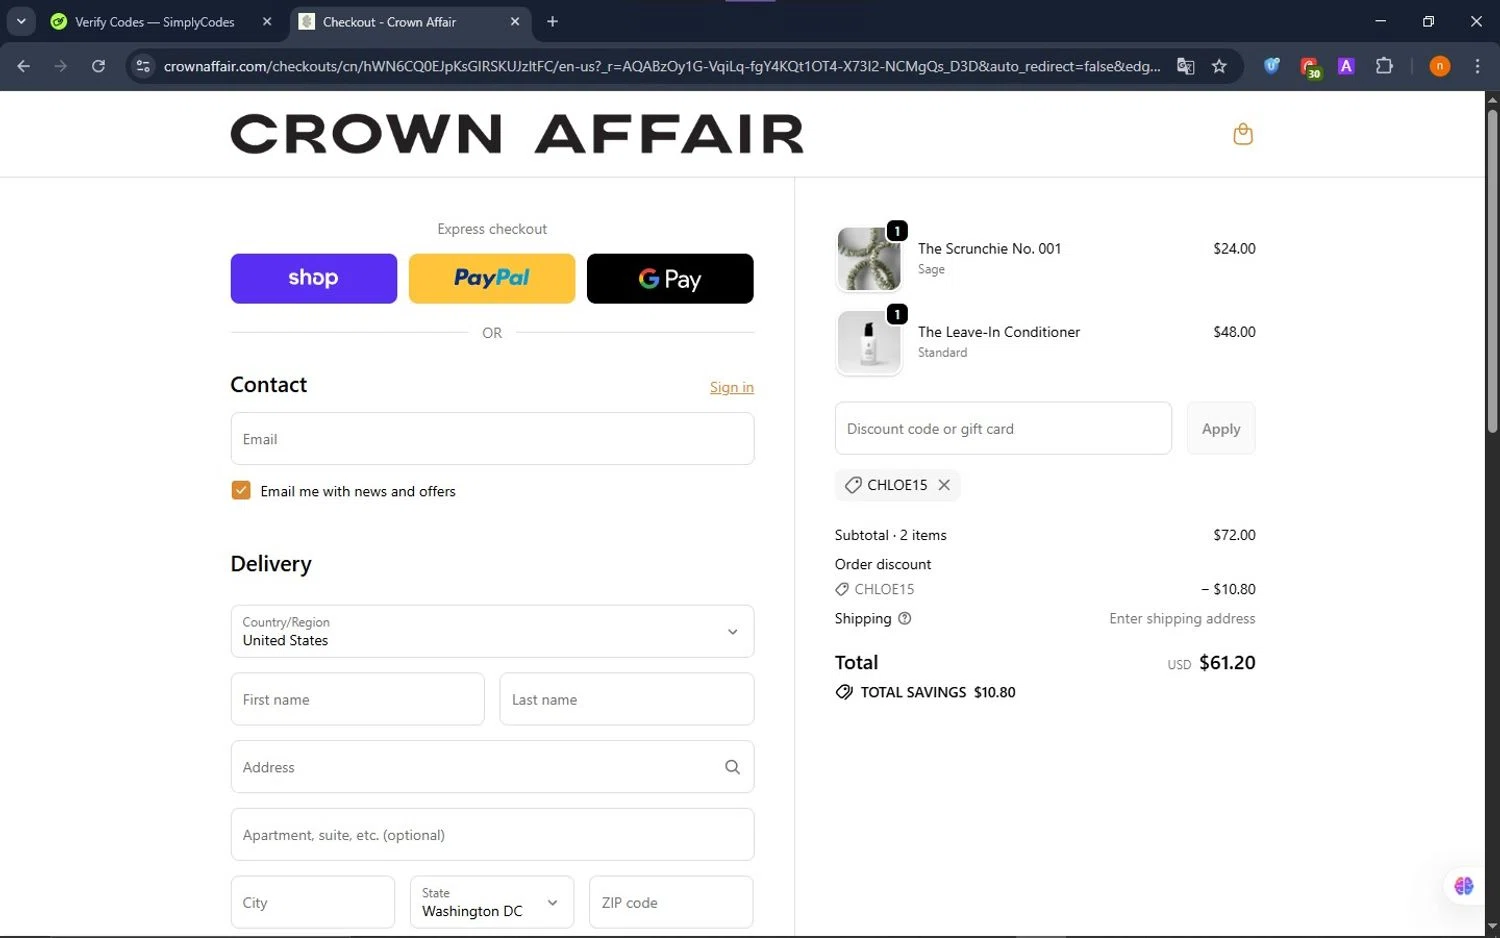The height and width of the screenshot is (938, 1500).
Task: Close the Verify Codes SimplyCodes tab
Action: coord(267,21)
